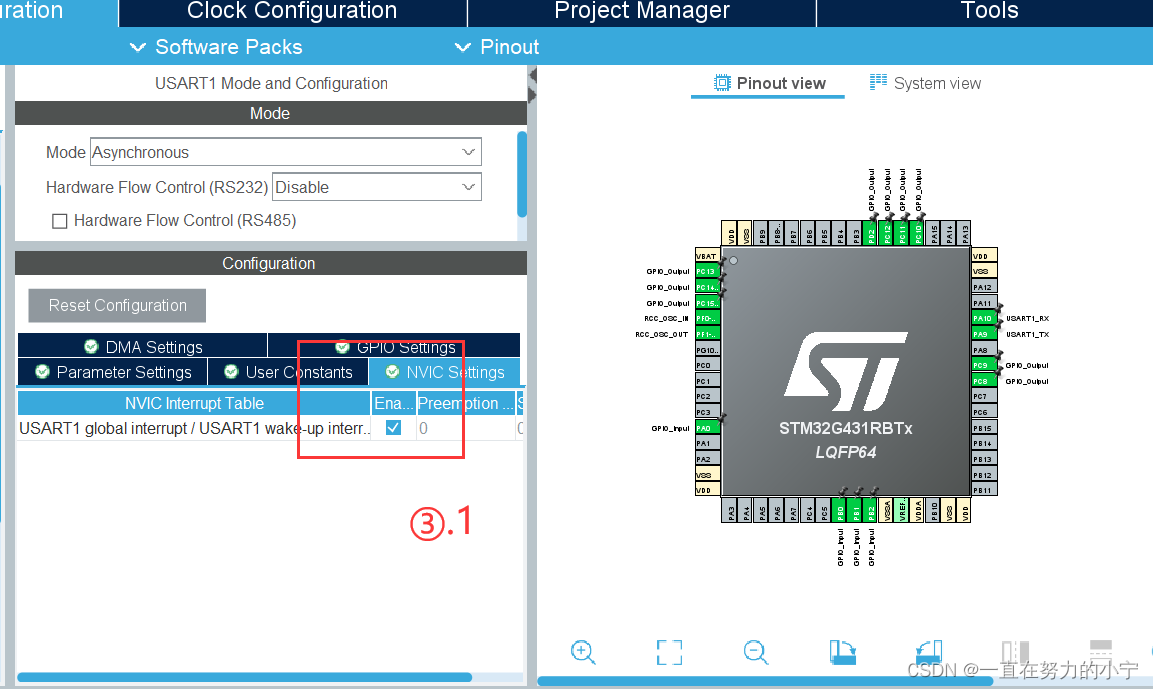Select pin PC9 on the chip's right side

pos(984,365)
